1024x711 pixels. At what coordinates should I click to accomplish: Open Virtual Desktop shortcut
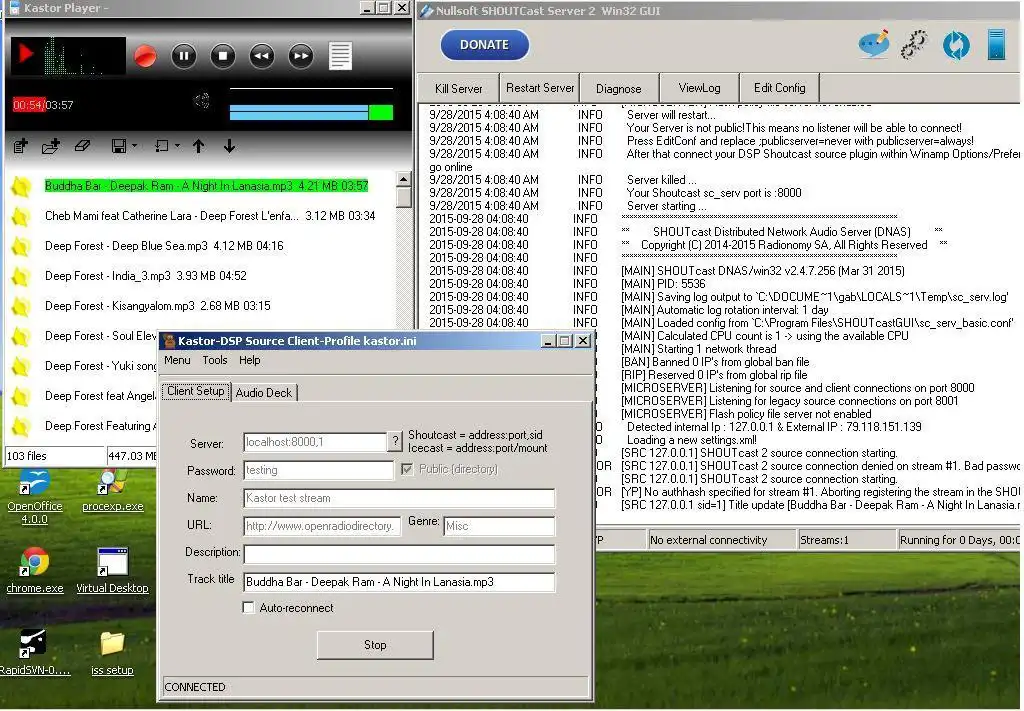[x=112, y=571]
